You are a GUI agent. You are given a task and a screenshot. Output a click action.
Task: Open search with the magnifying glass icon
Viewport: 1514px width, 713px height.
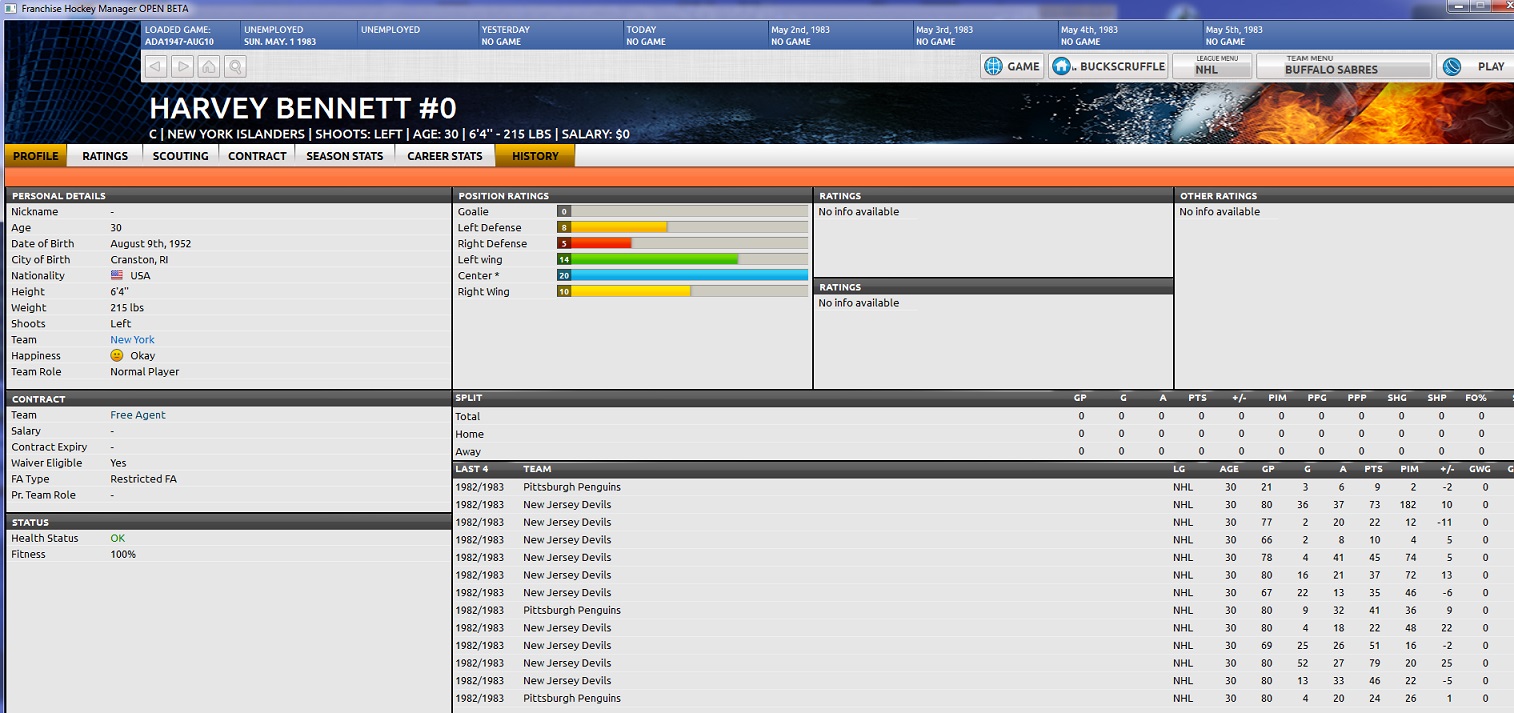tap(235, 67)
